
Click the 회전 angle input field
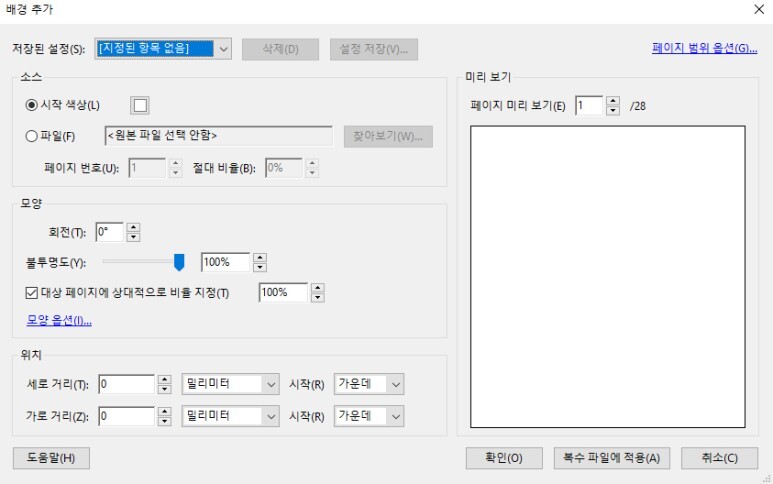pos(109,232)
